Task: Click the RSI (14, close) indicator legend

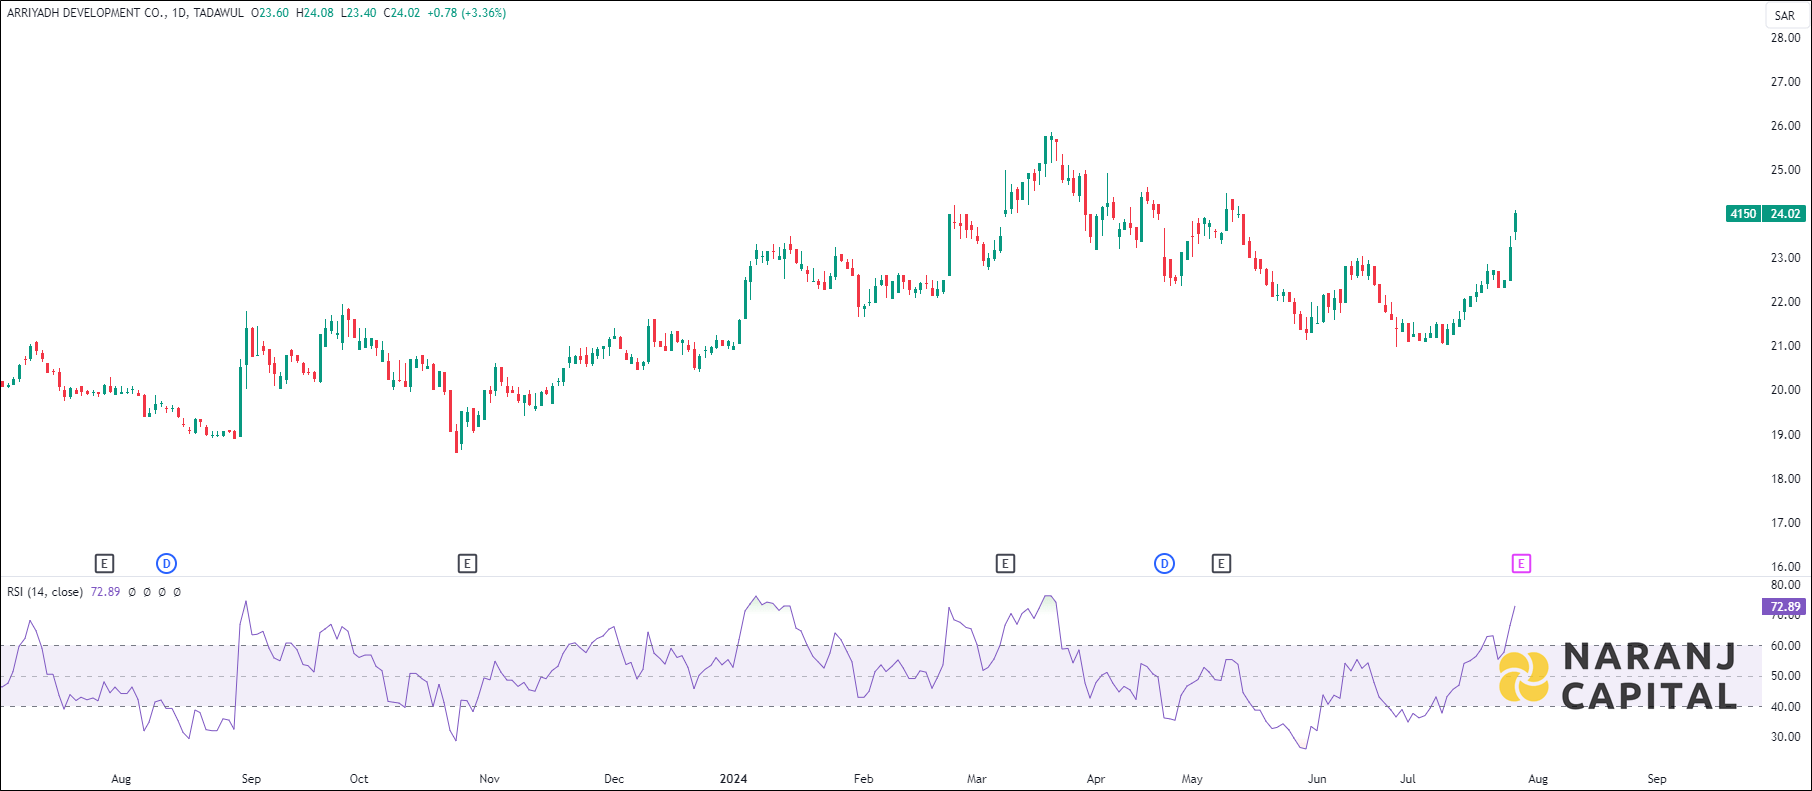Action: coord(45,592)
